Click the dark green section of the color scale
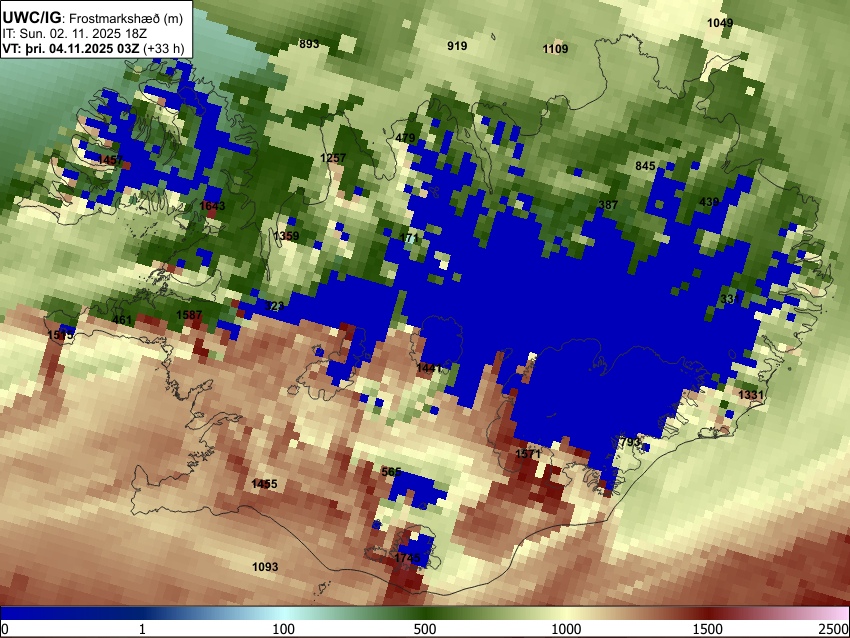 (x=425, y=613)
